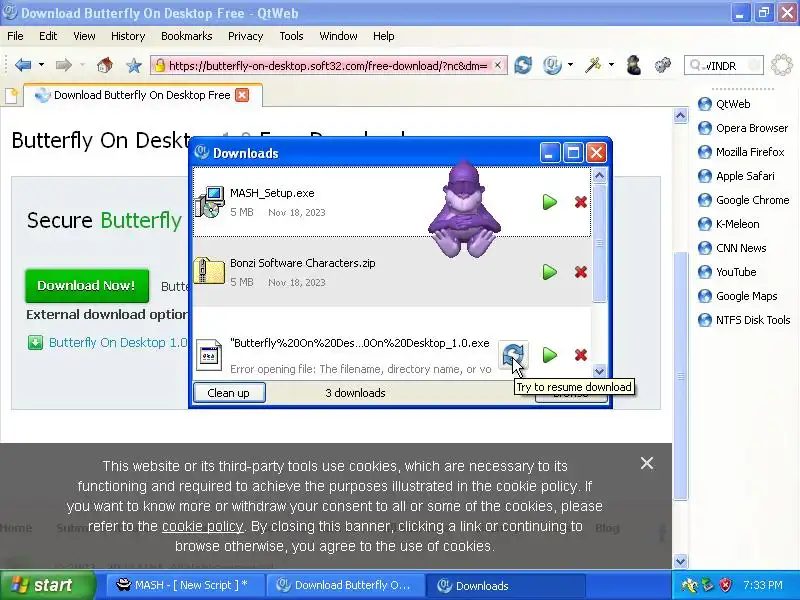Click the magic wand tools icon
This screenshot has height=600, width=800.
(x=593, y=65)
